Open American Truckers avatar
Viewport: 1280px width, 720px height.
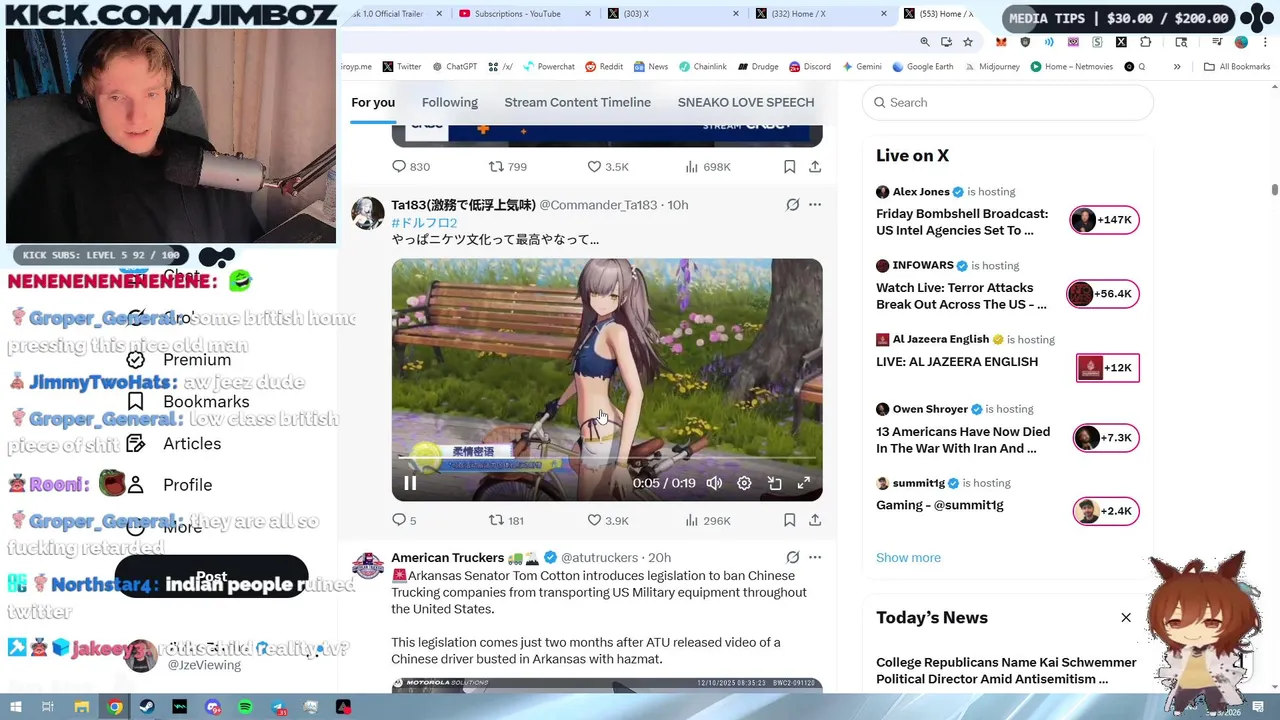368,565
